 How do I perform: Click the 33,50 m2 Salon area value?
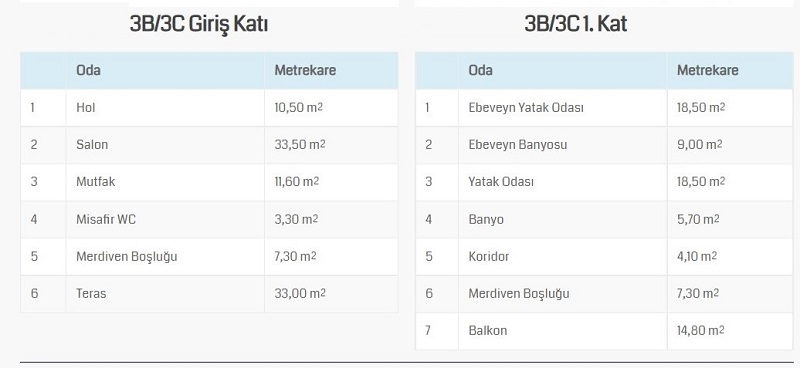point(300,144)
